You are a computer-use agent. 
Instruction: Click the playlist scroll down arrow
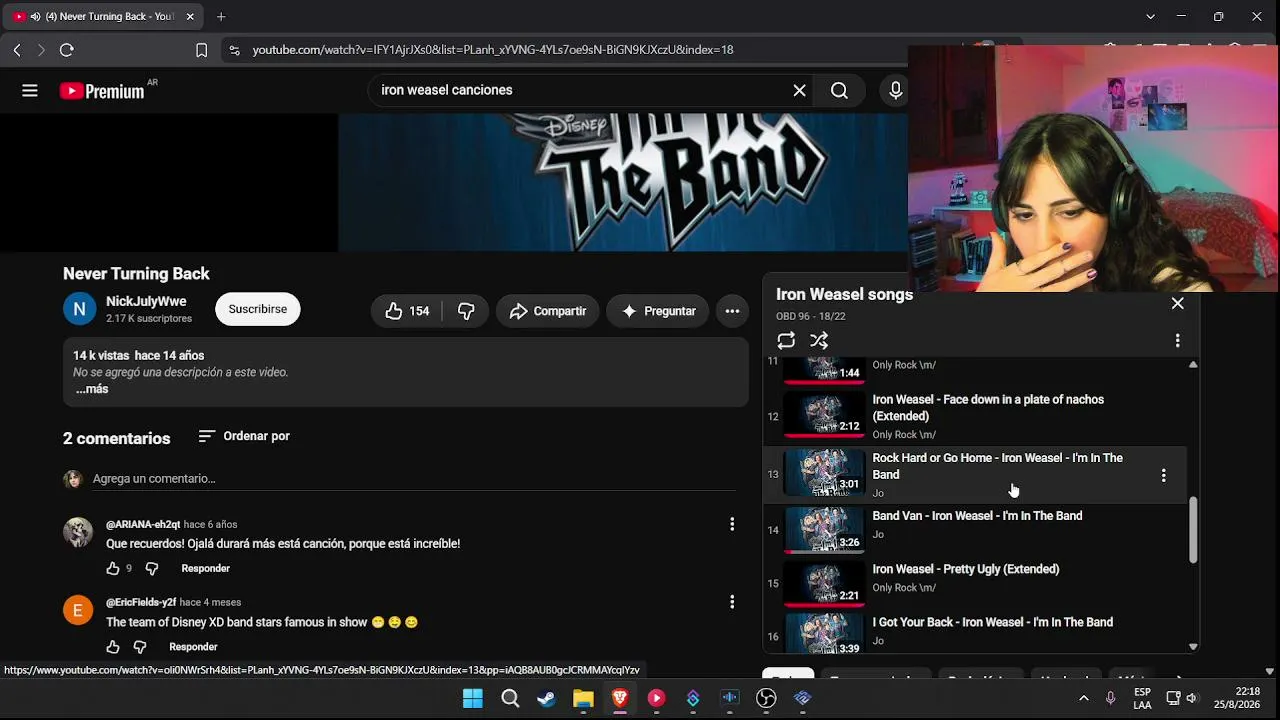1193,647
